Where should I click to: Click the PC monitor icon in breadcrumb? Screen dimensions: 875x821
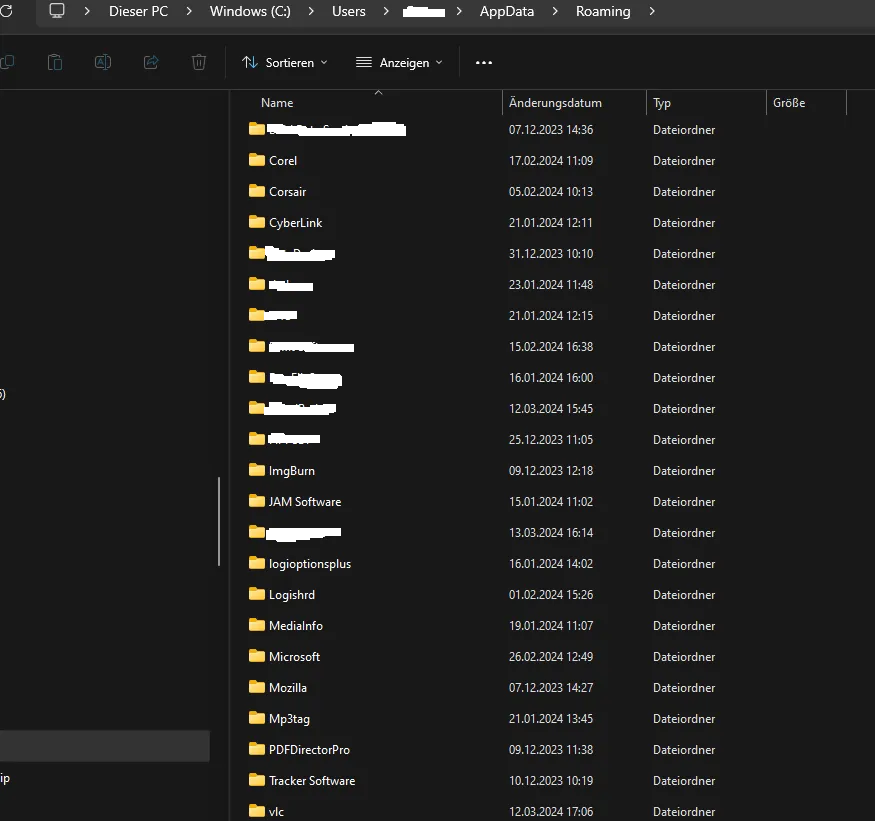click(x=57, y=11)
